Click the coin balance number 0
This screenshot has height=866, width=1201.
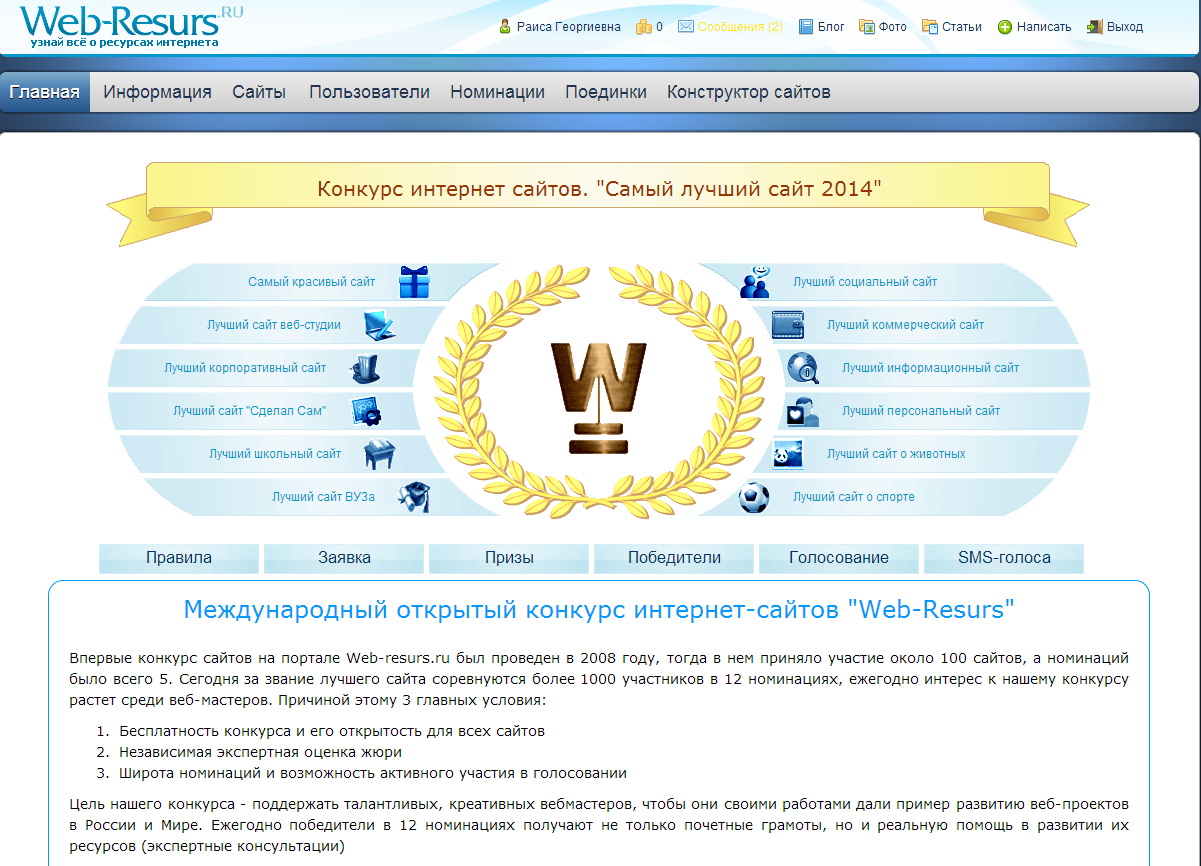[659, 27]
